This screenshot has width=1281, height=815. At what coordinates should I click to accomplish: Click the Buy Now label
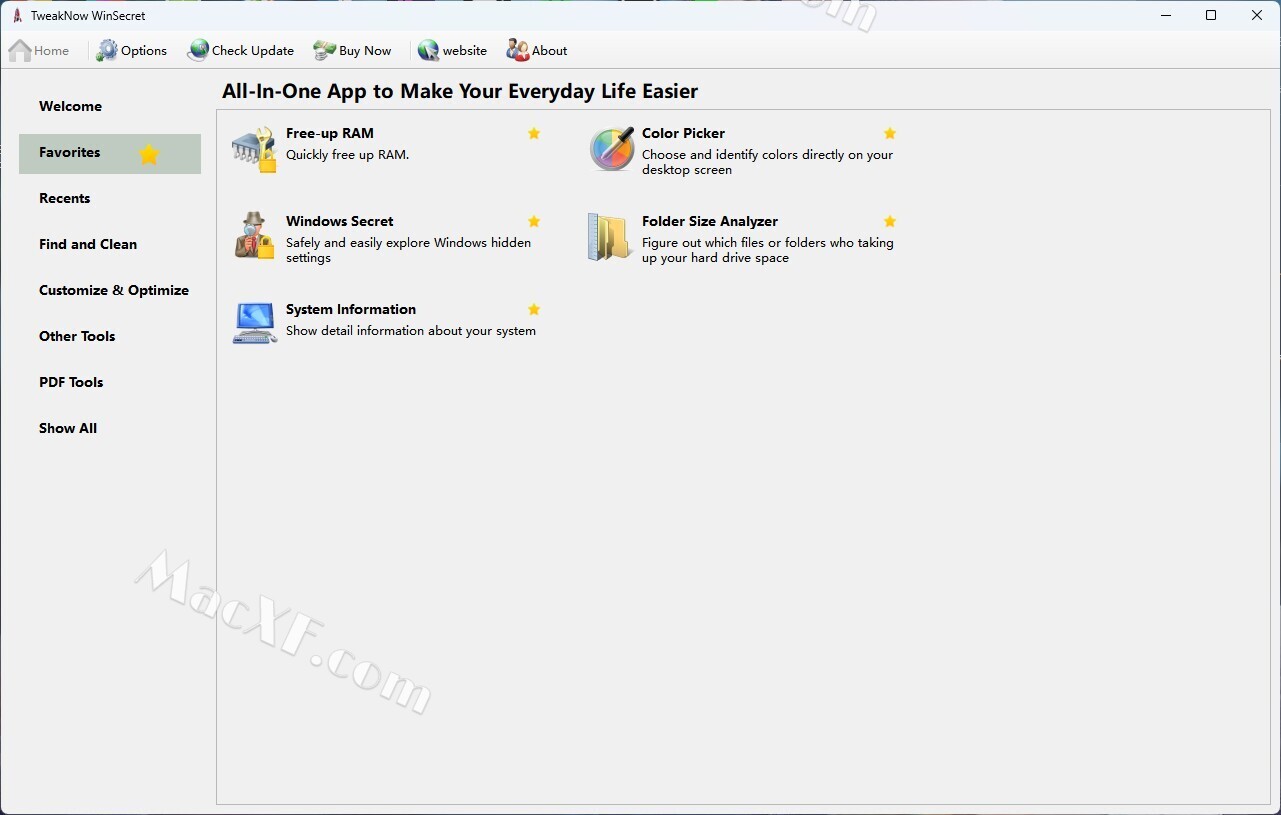pyautogui.click(x=365, y=51)
